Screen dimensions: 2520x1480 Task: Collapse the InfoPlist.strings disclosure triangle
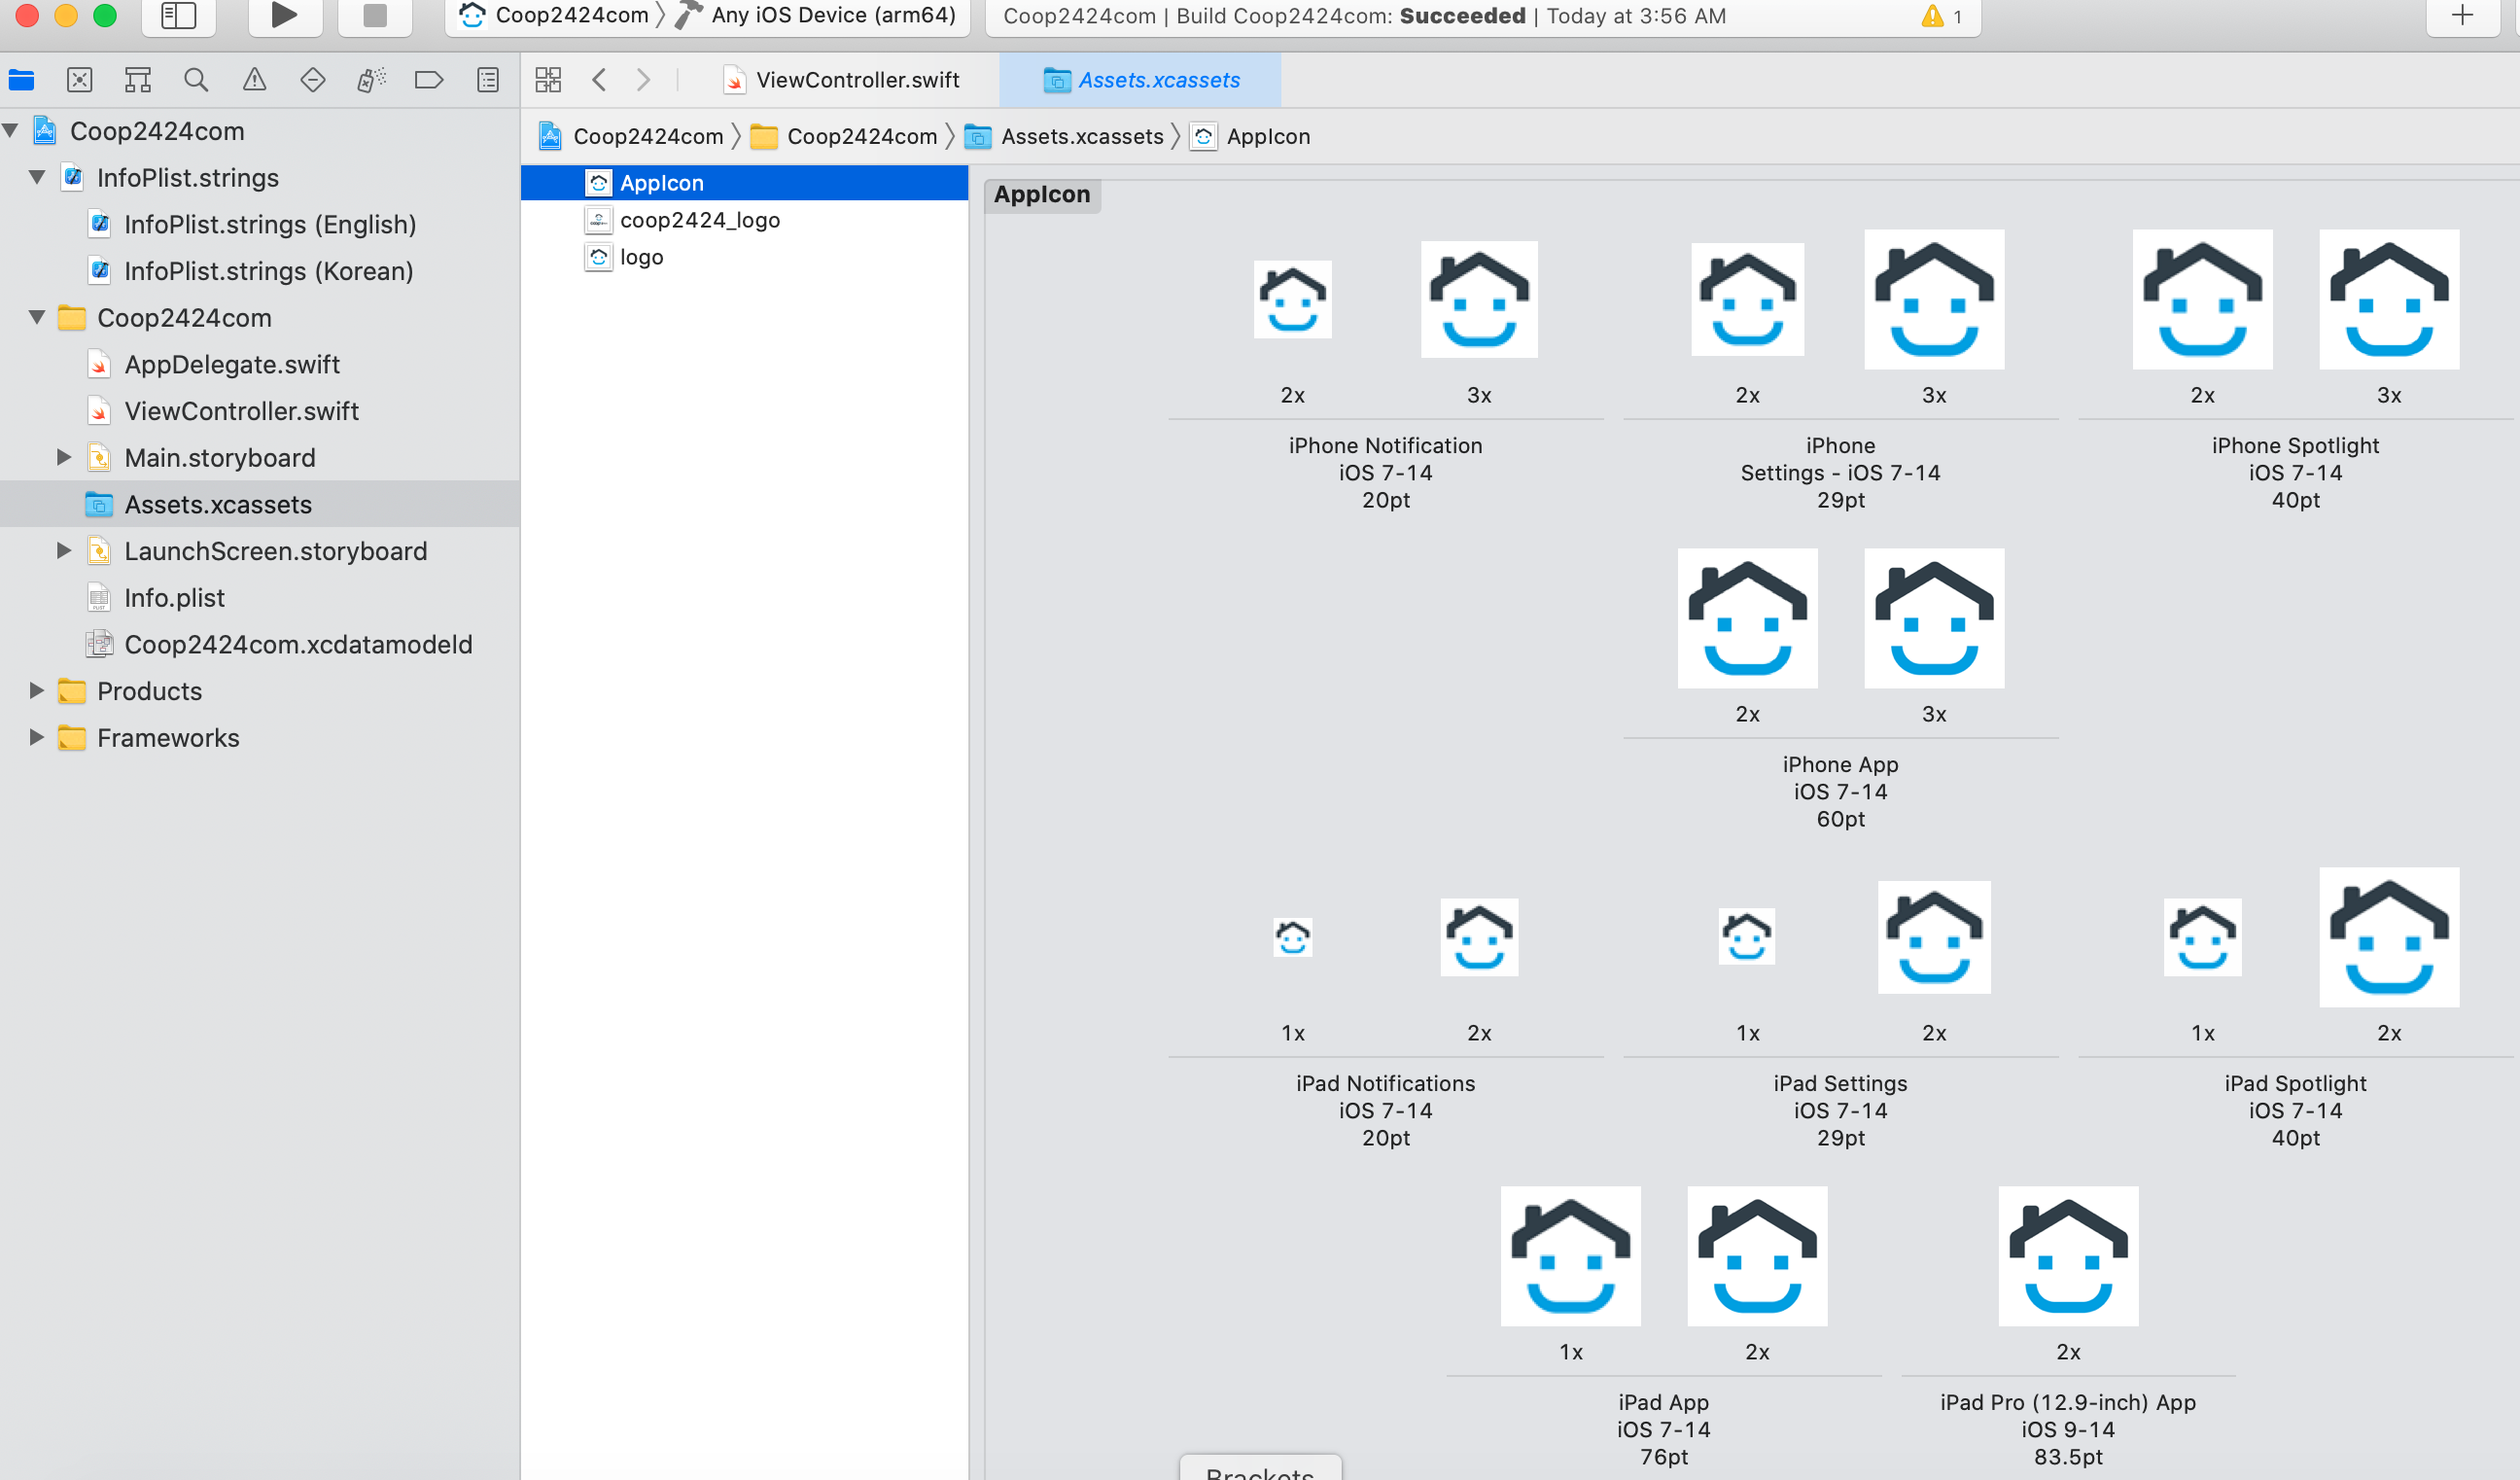[x=37, y=178]
